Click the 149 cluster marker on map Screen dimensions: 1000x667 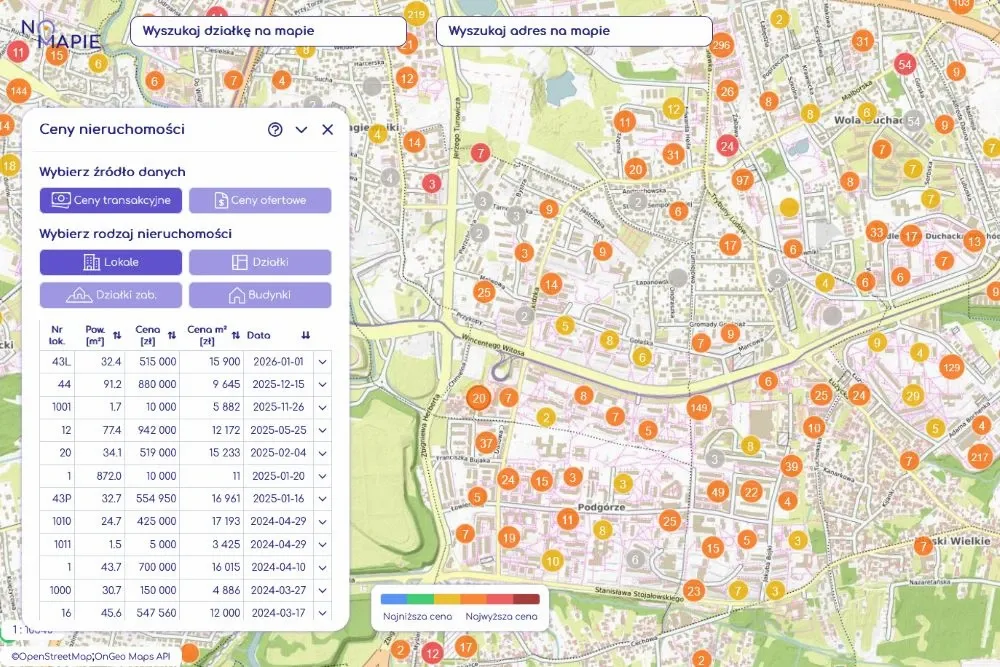click(x=698, y=407)
